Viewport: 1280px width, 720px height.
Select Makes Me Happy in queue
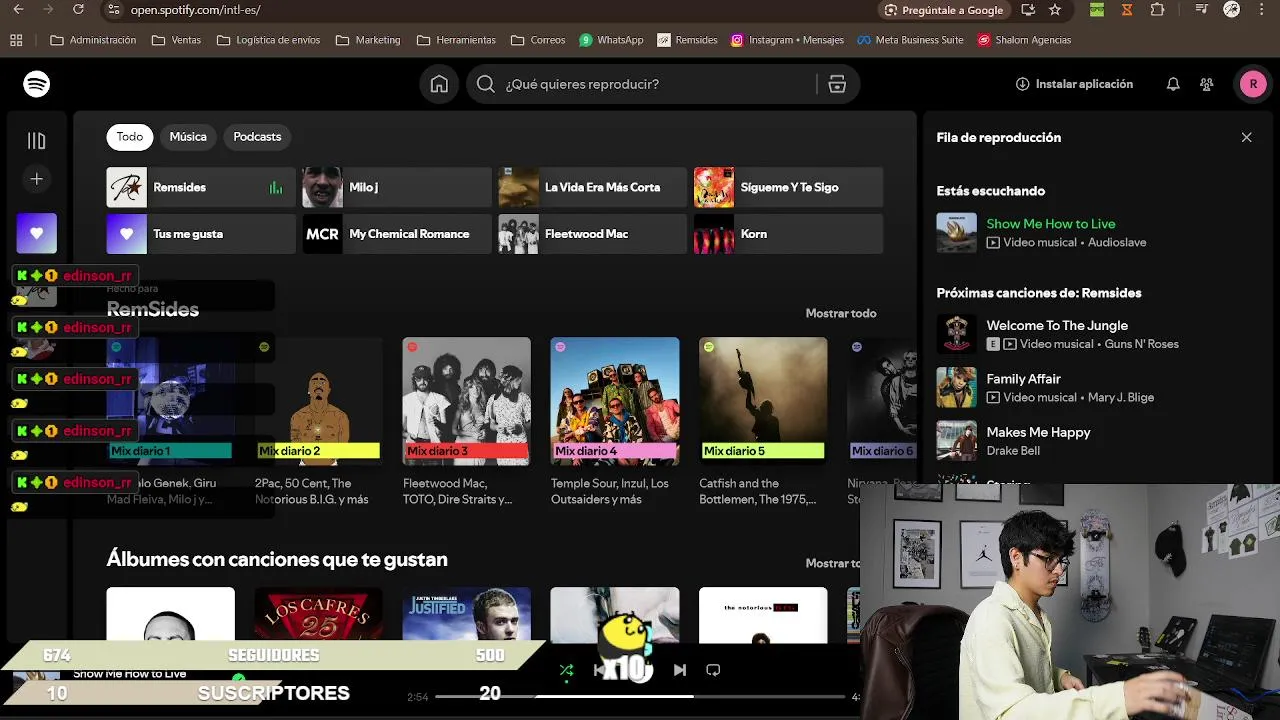coord(1038,432)
